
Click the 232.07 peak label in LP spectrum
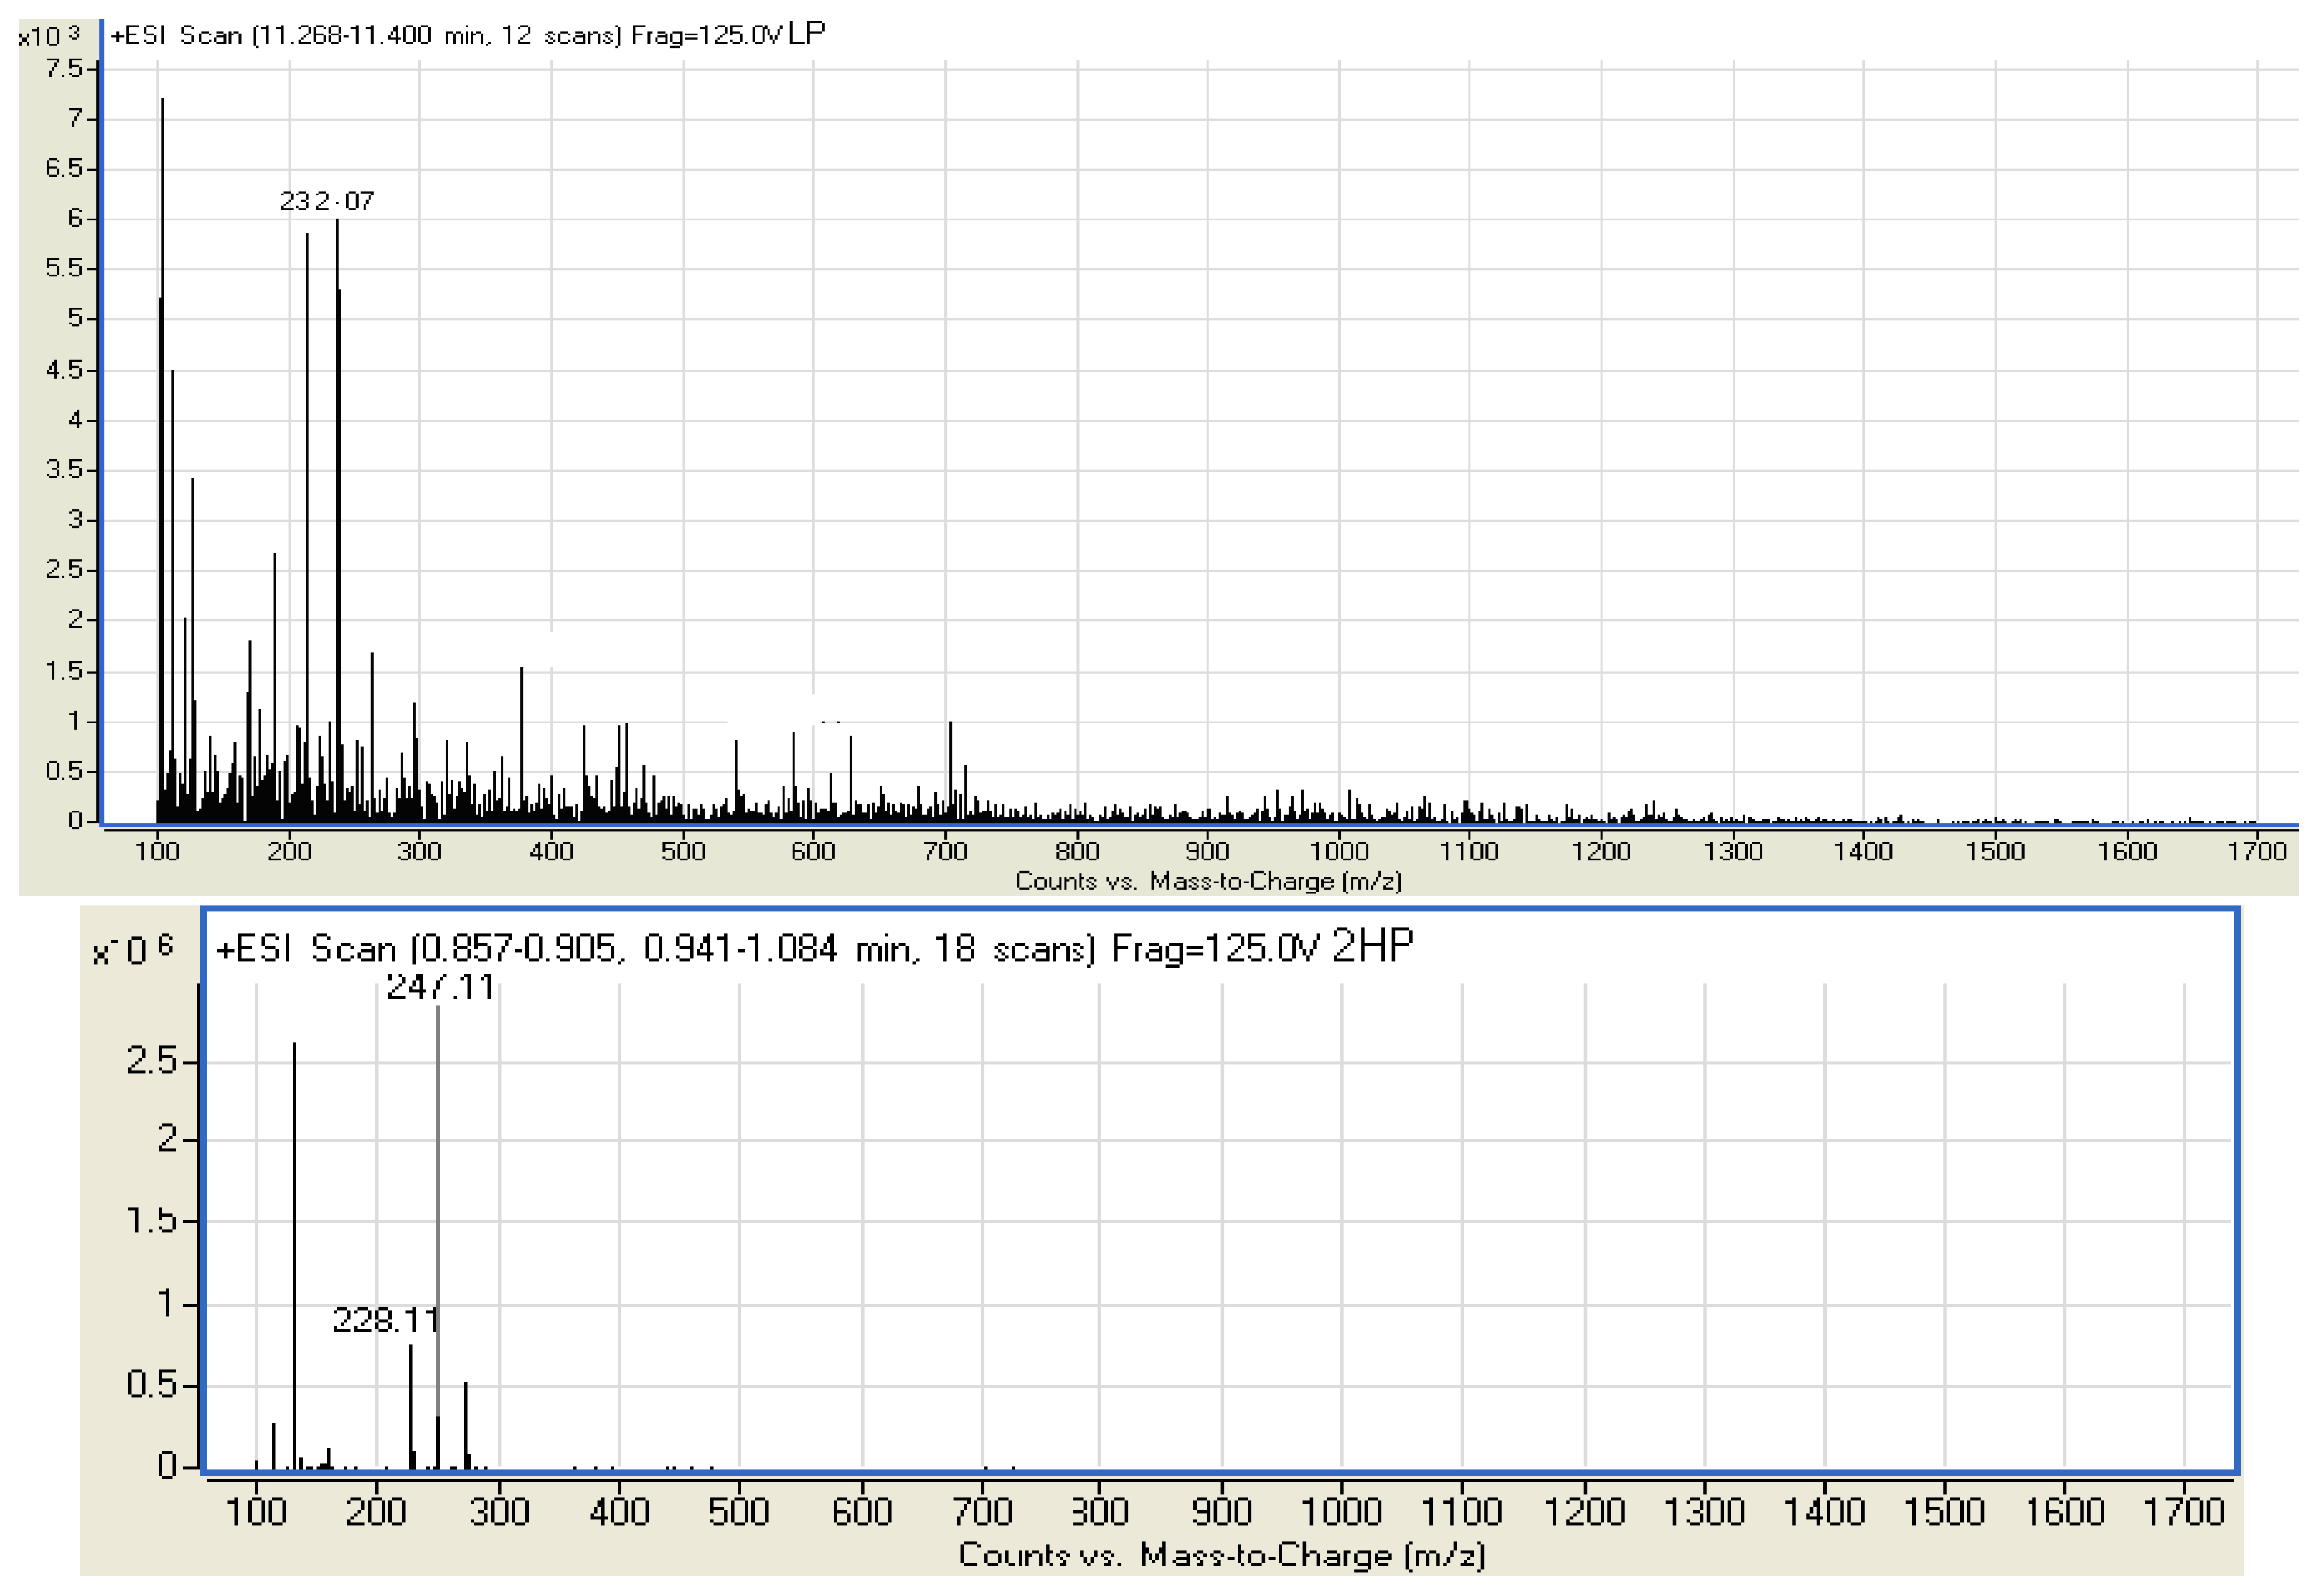point(326,201)
